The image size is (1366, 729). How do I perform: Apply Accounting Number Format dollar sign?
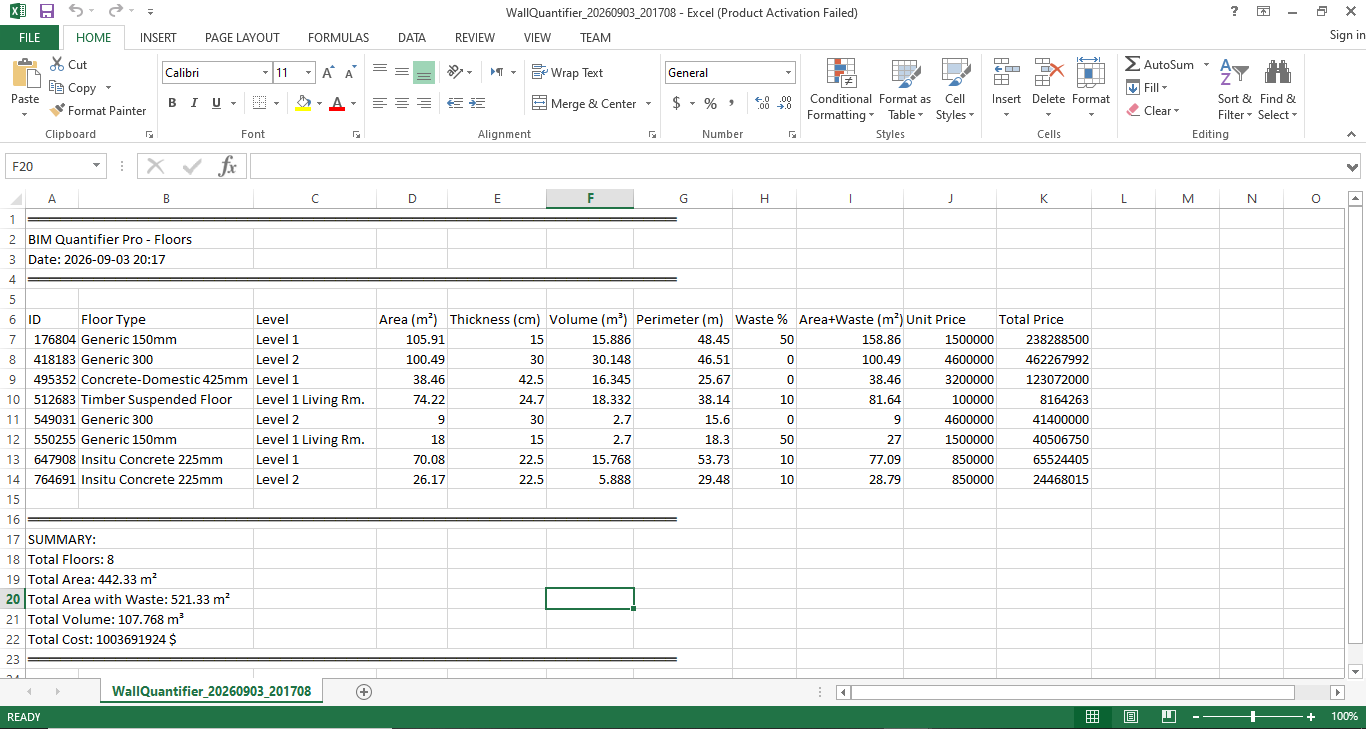[x=677, y=103]
